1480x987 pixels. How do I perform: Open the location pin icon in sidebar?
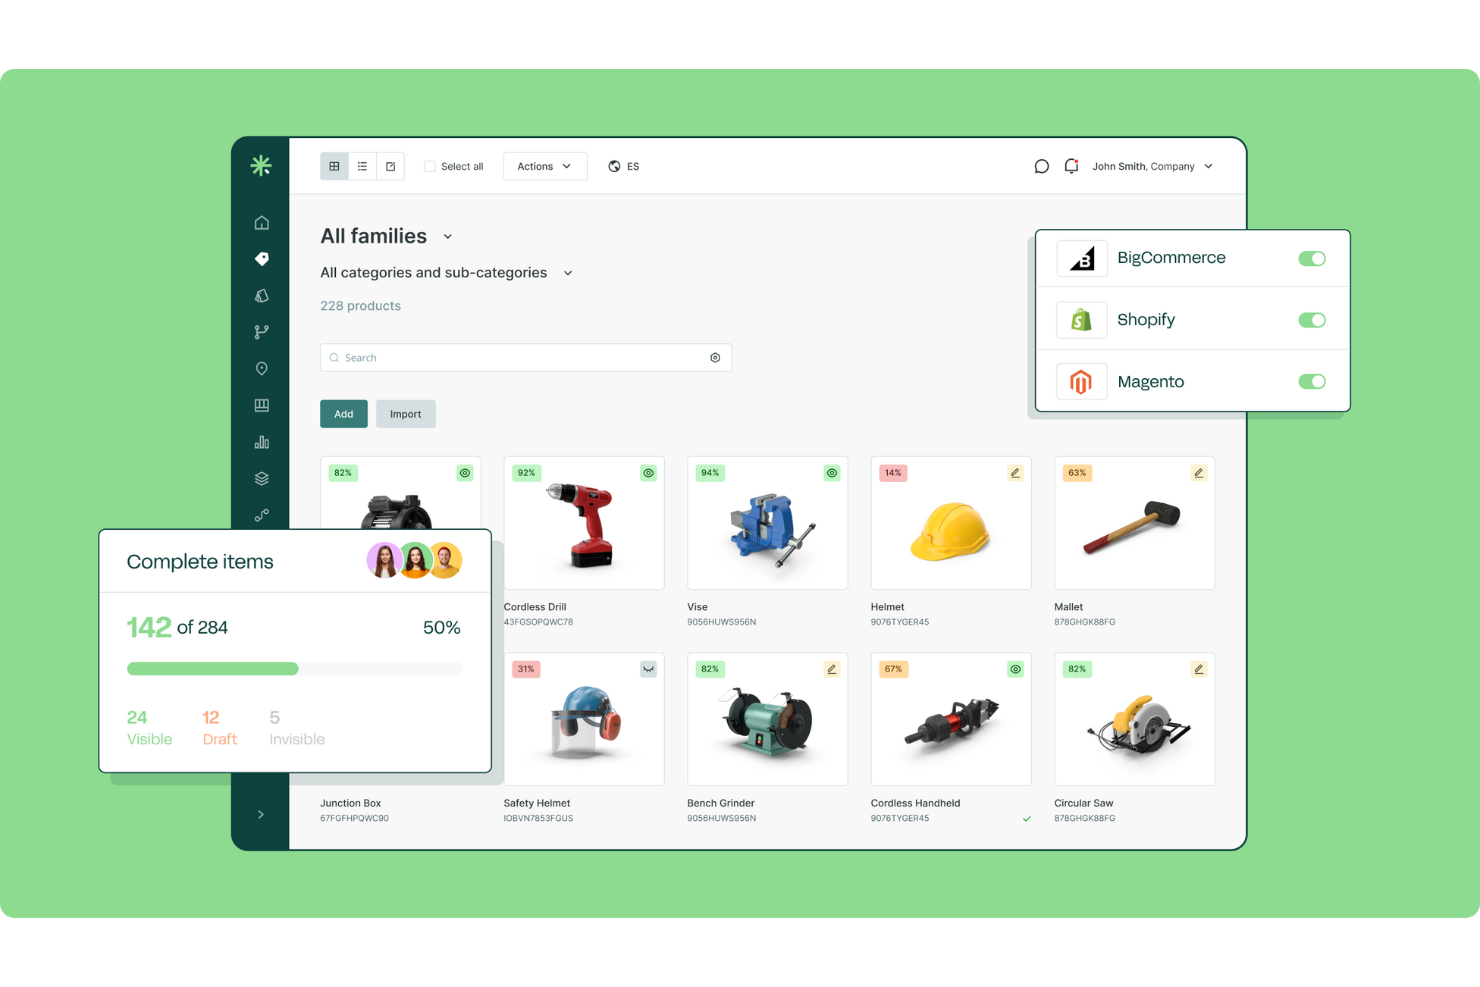pos(262,369)
